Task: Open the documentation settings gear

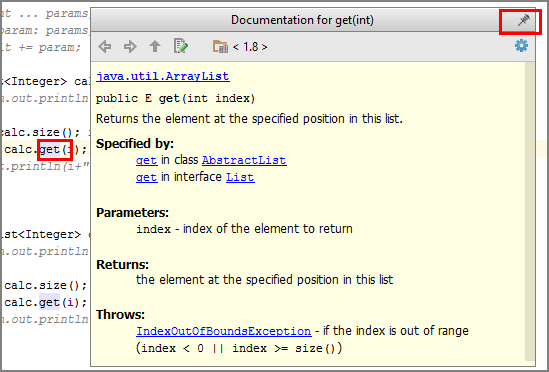Action: click(x=521, y=46)
